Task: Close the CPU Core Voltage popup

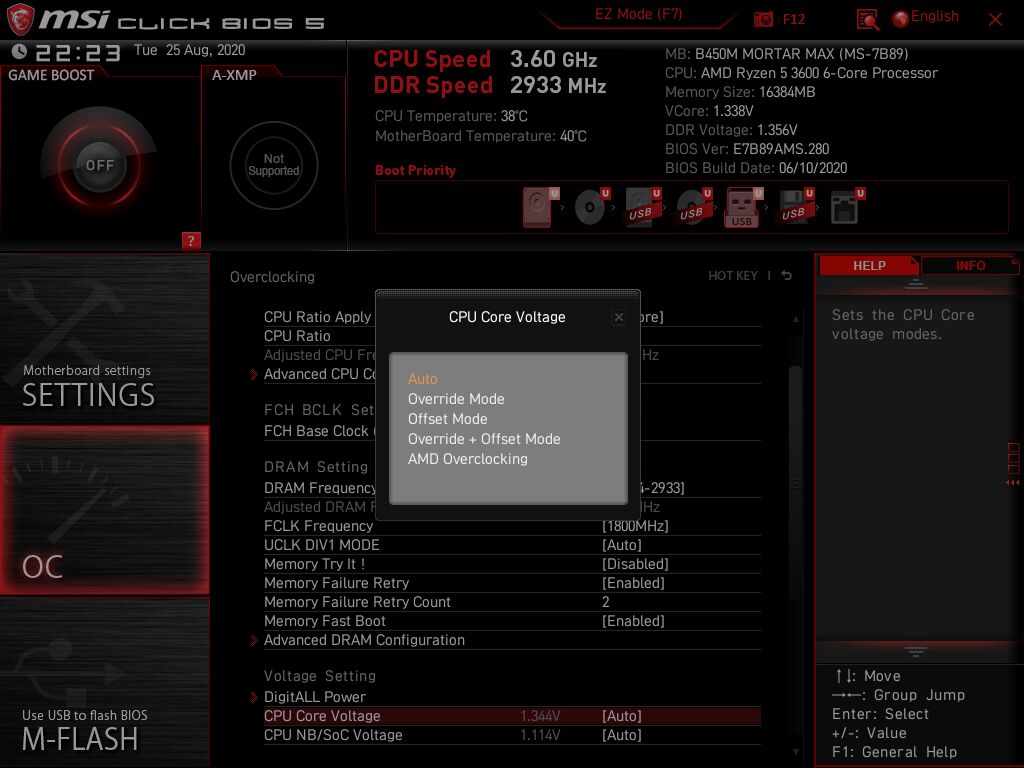Action: click(x=618, y=317)
